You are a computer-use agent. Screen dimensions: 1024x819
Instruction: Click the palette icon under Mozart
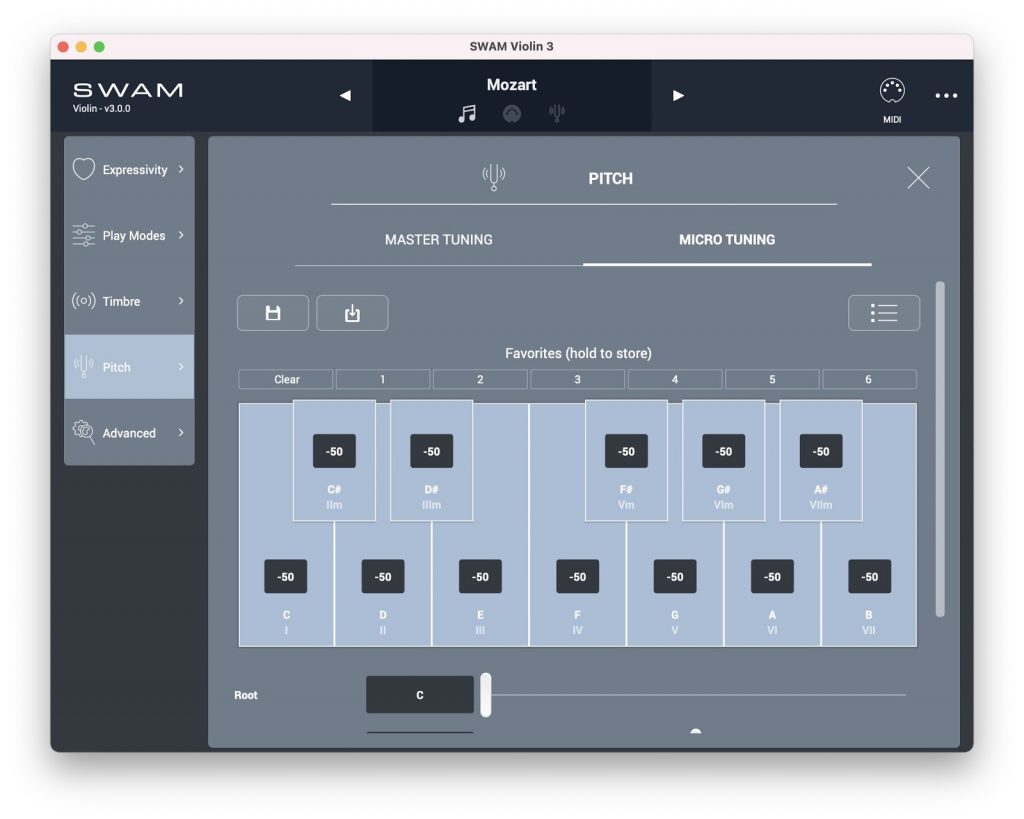(512, 114)
